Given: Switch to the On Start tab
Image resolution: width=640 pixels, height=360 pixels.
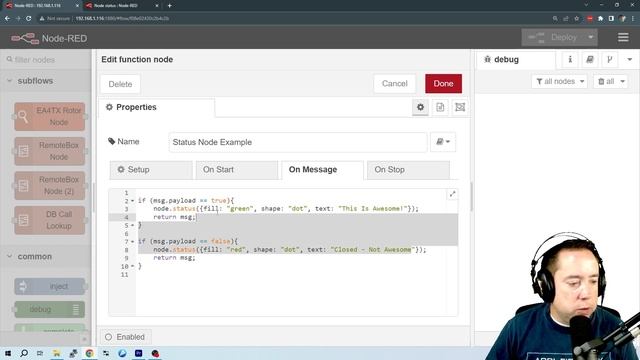Looking at the screenshot, I should [236, 170].
